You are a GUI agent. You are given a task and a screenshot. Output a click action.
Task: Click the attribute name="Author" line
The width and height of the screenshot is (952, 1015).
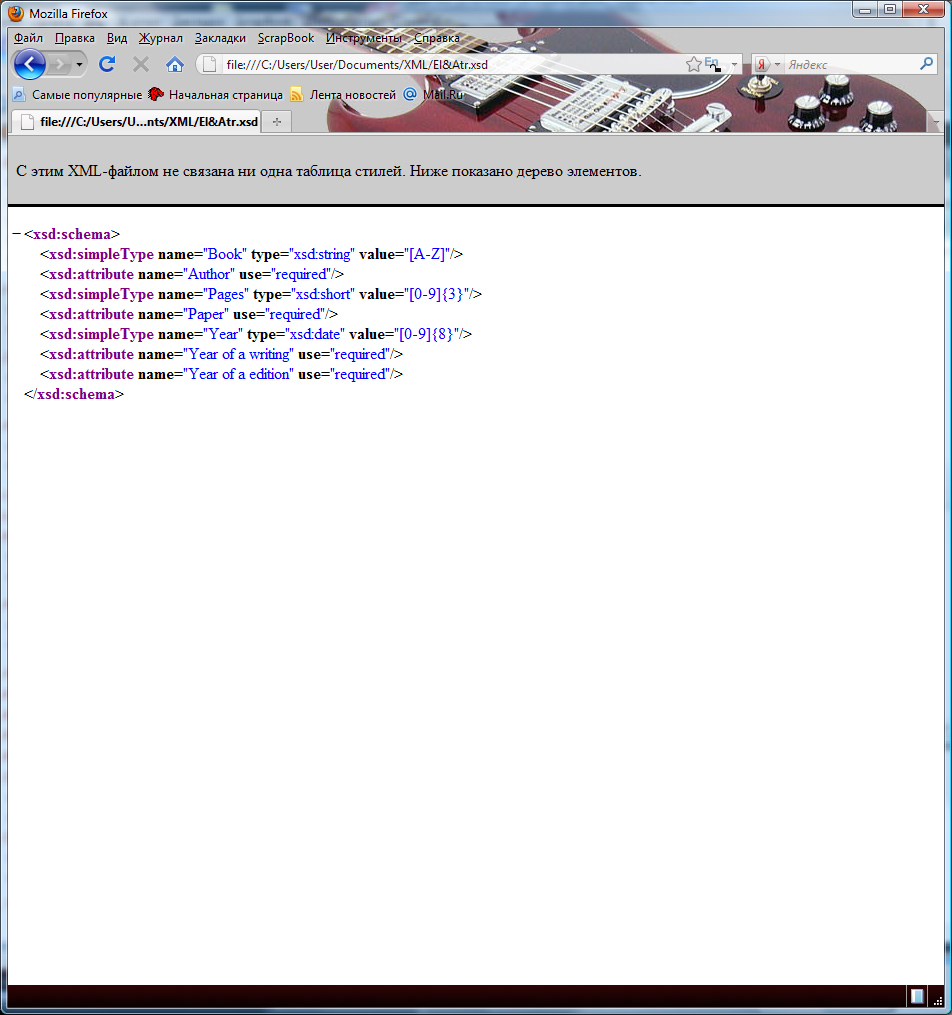coord(192,274)
